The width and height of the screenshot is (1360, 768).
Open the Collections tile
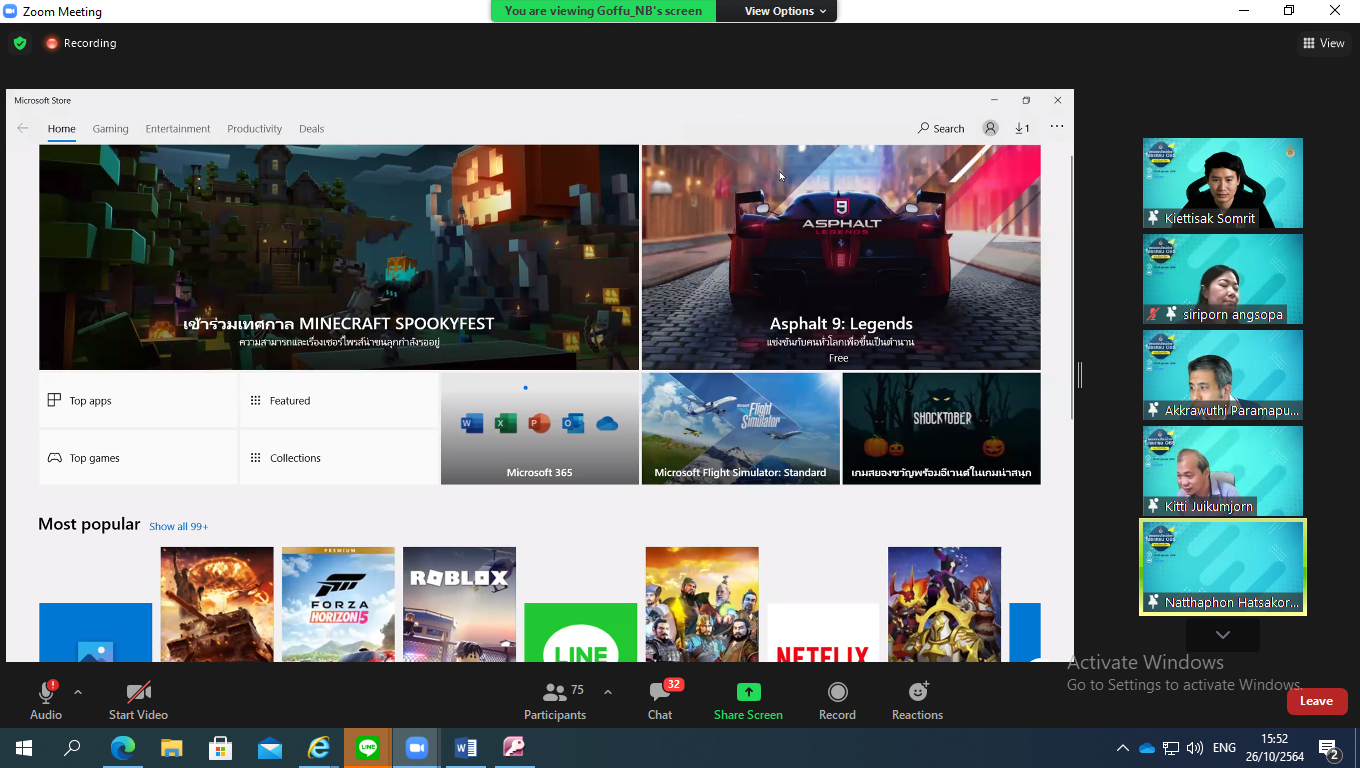(x=339, y=457)
